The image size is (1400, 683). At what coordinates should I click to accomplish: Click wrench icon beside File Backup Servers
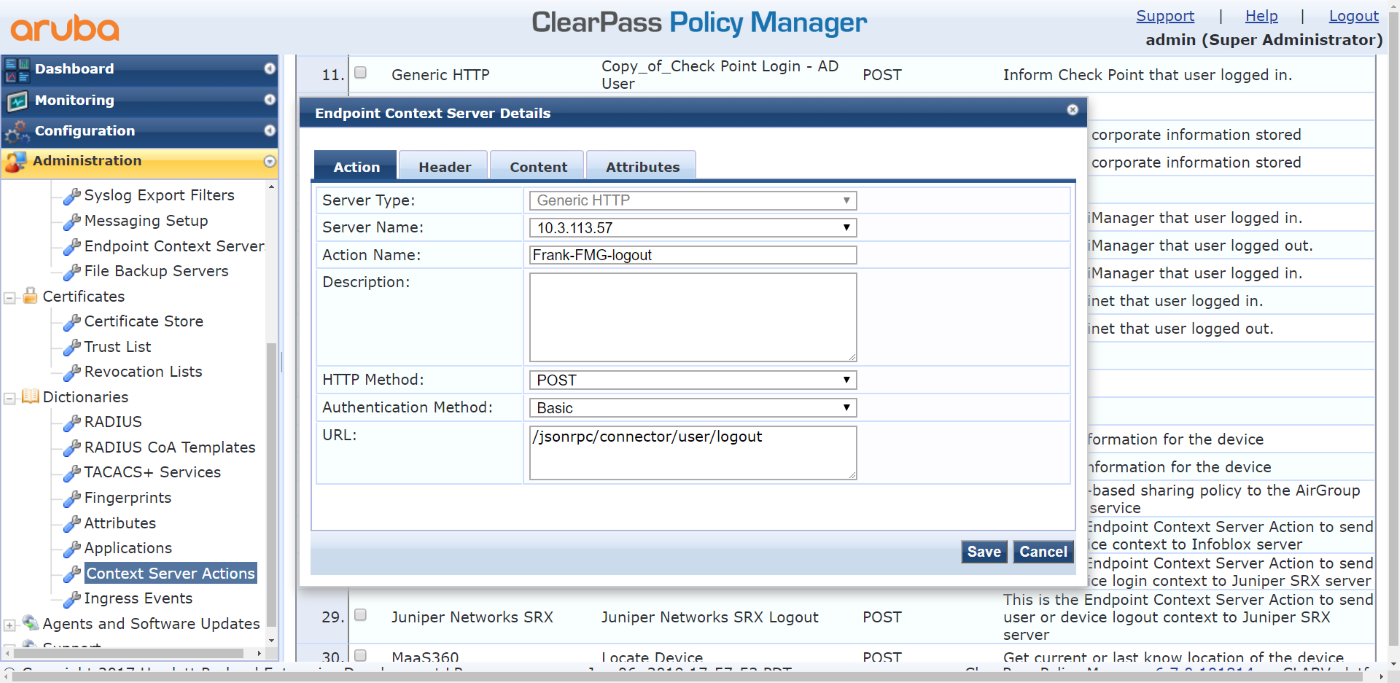tap(72, 272)
